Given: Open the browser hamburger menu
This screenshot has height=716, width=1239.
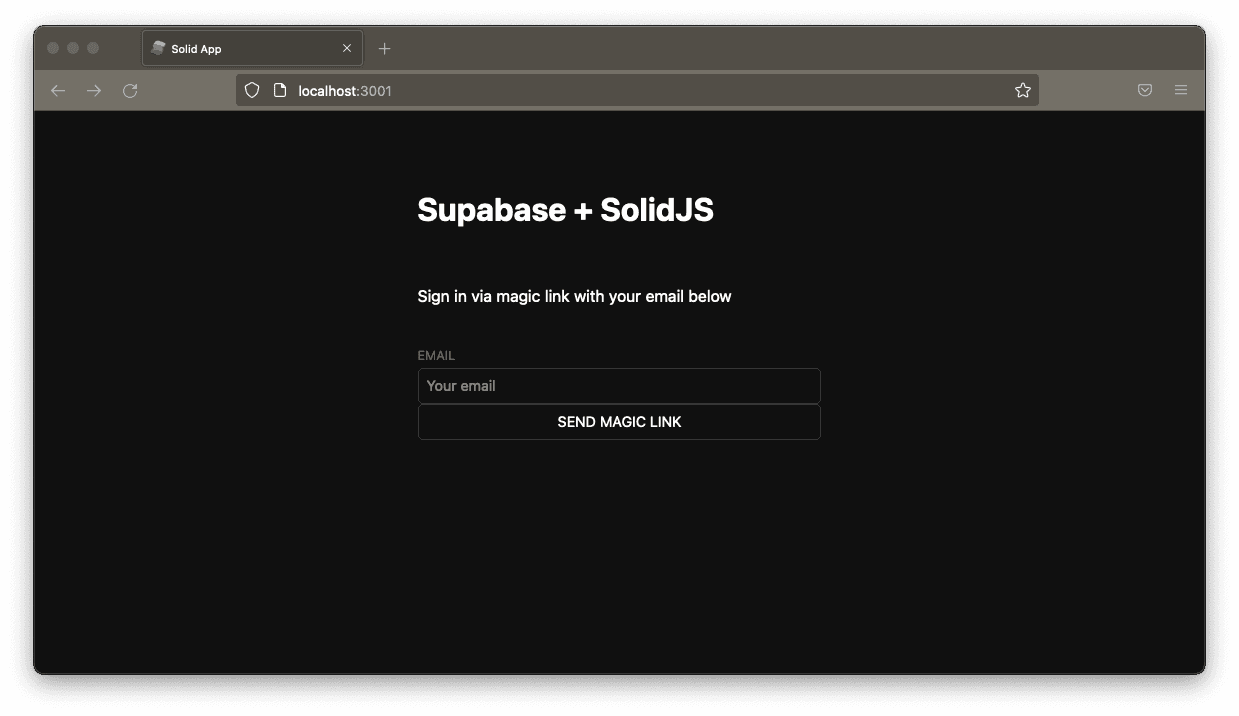Looking at the screenshot, I should coord(1181,90).
